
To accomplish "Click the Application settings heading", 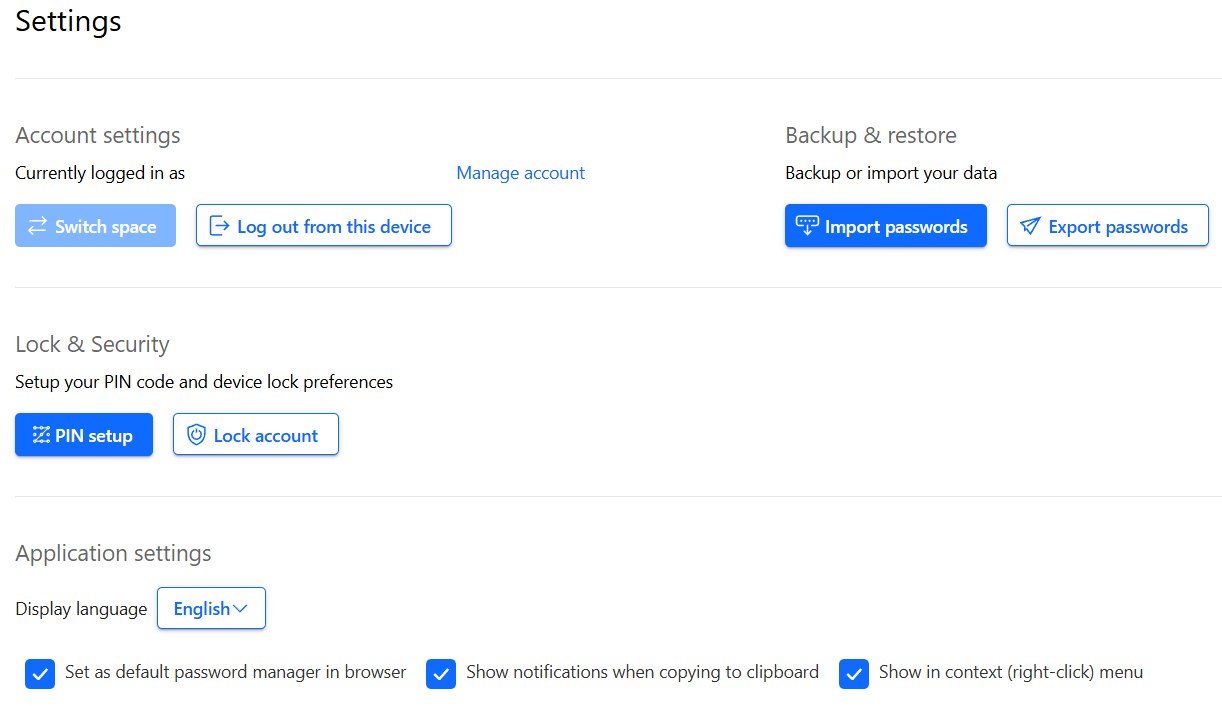I will pos(113,553).
